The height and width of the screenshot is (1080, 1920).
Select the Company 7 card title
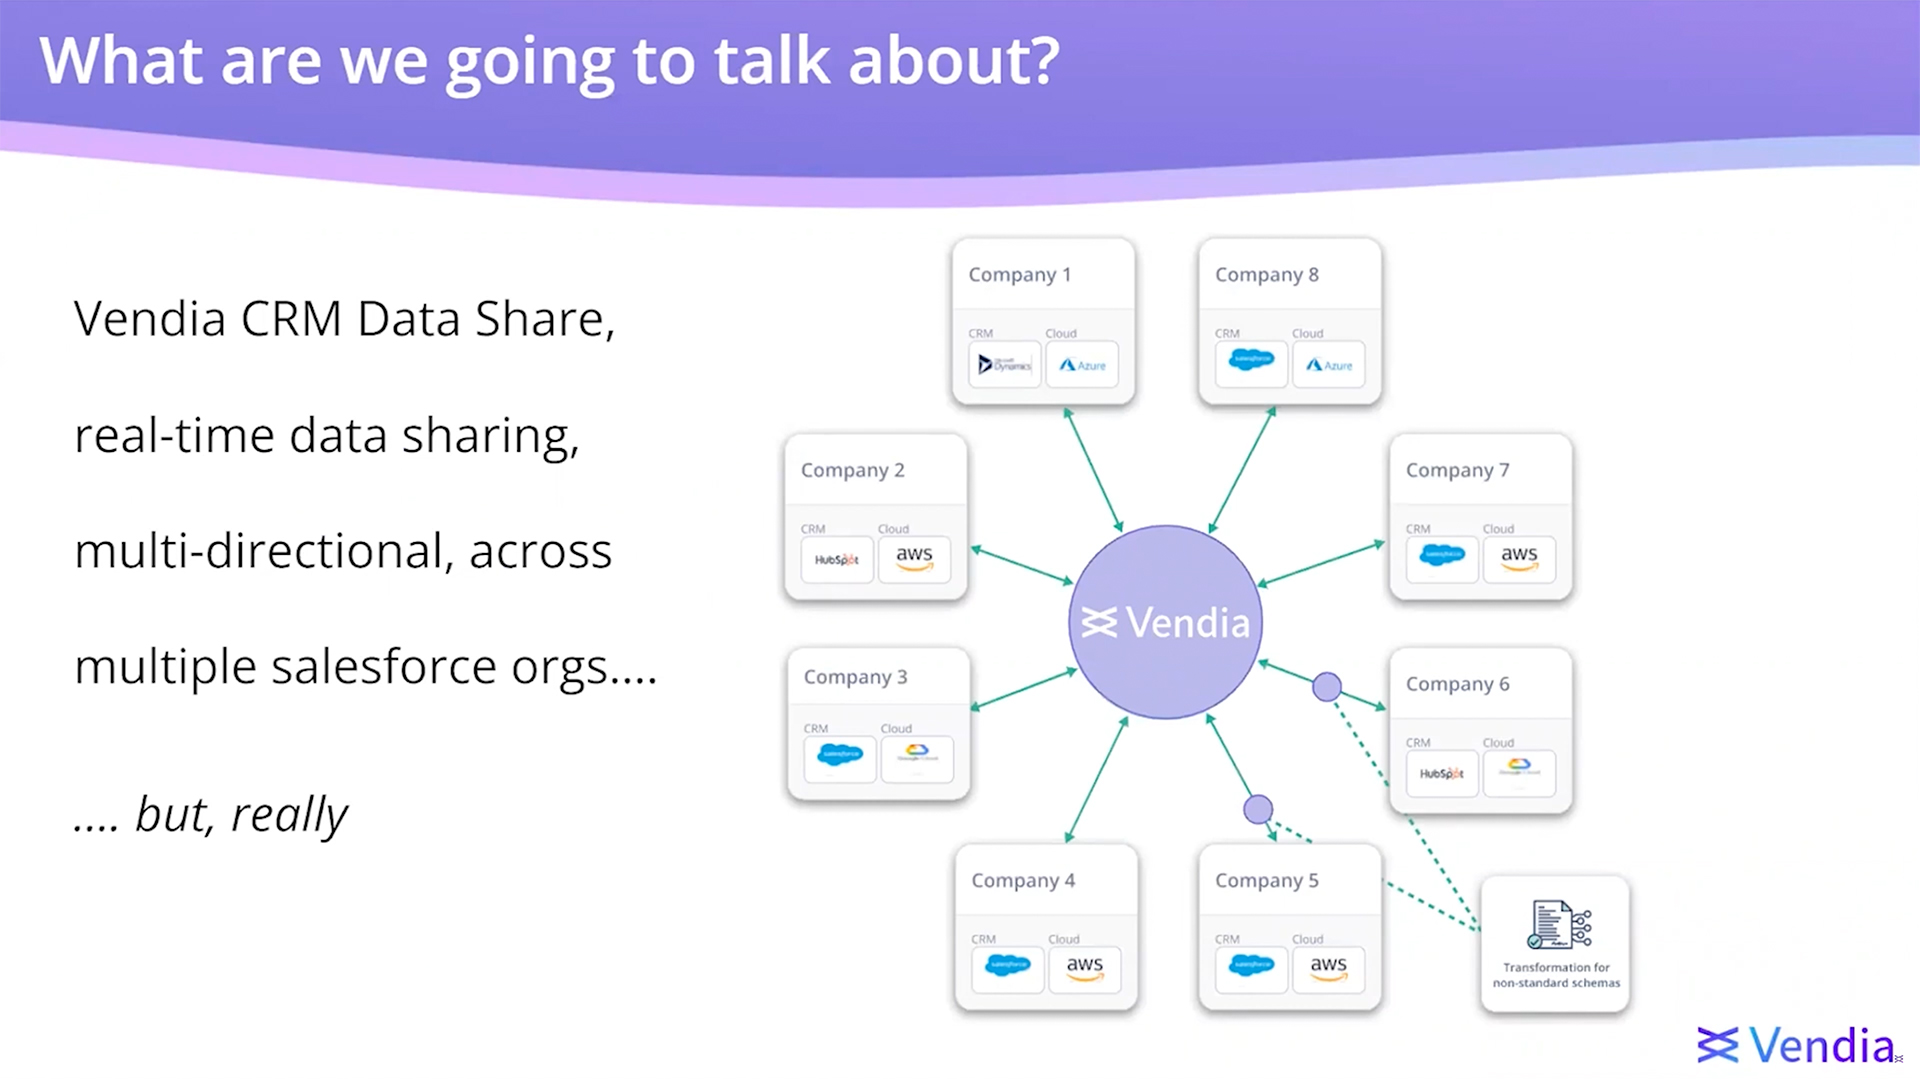(x=1457, y=470)
